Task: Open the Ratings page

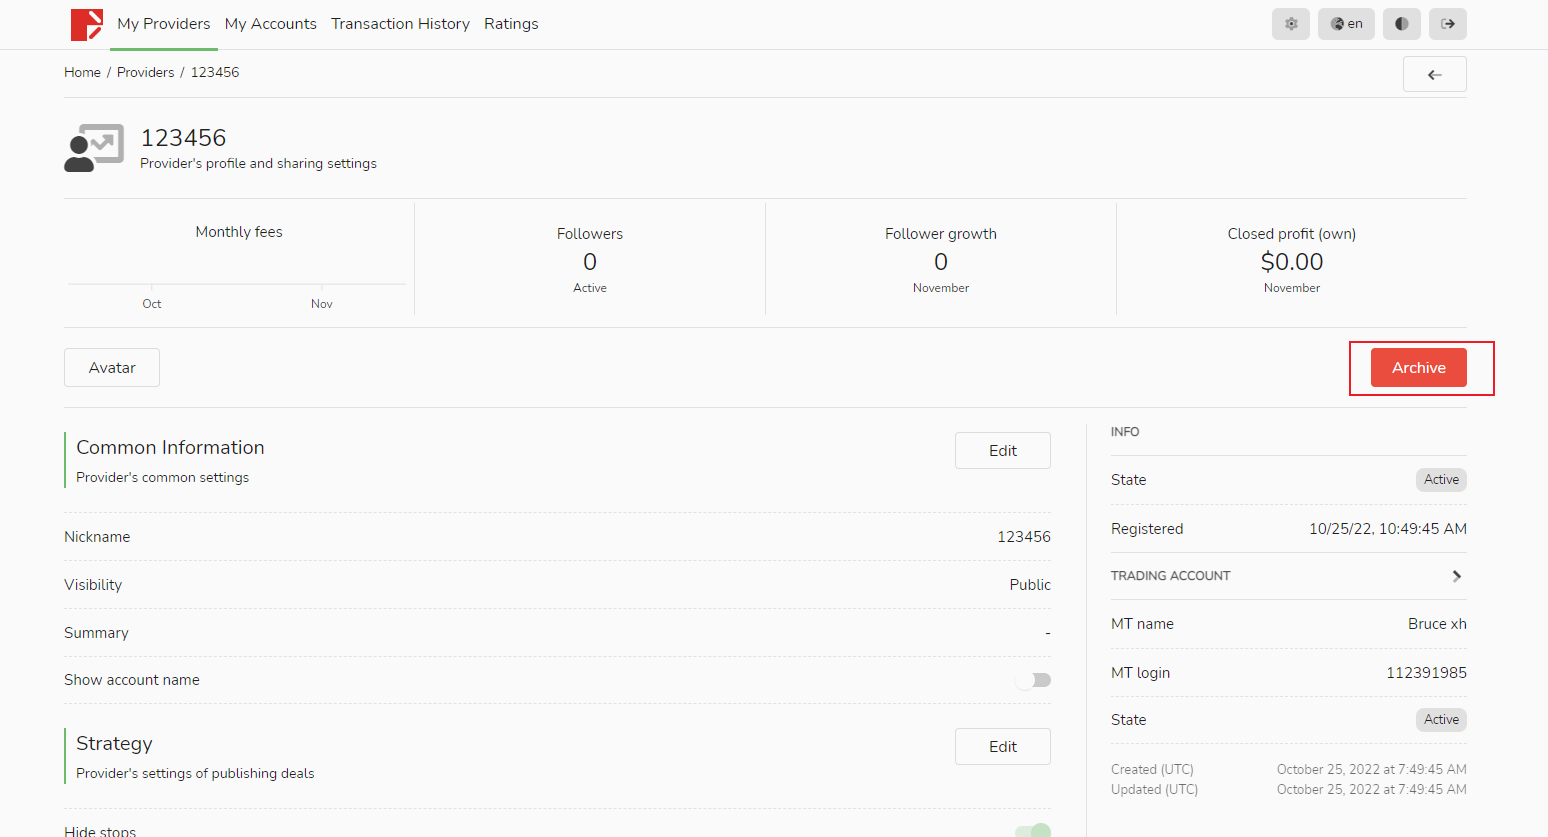Action: 511,24
